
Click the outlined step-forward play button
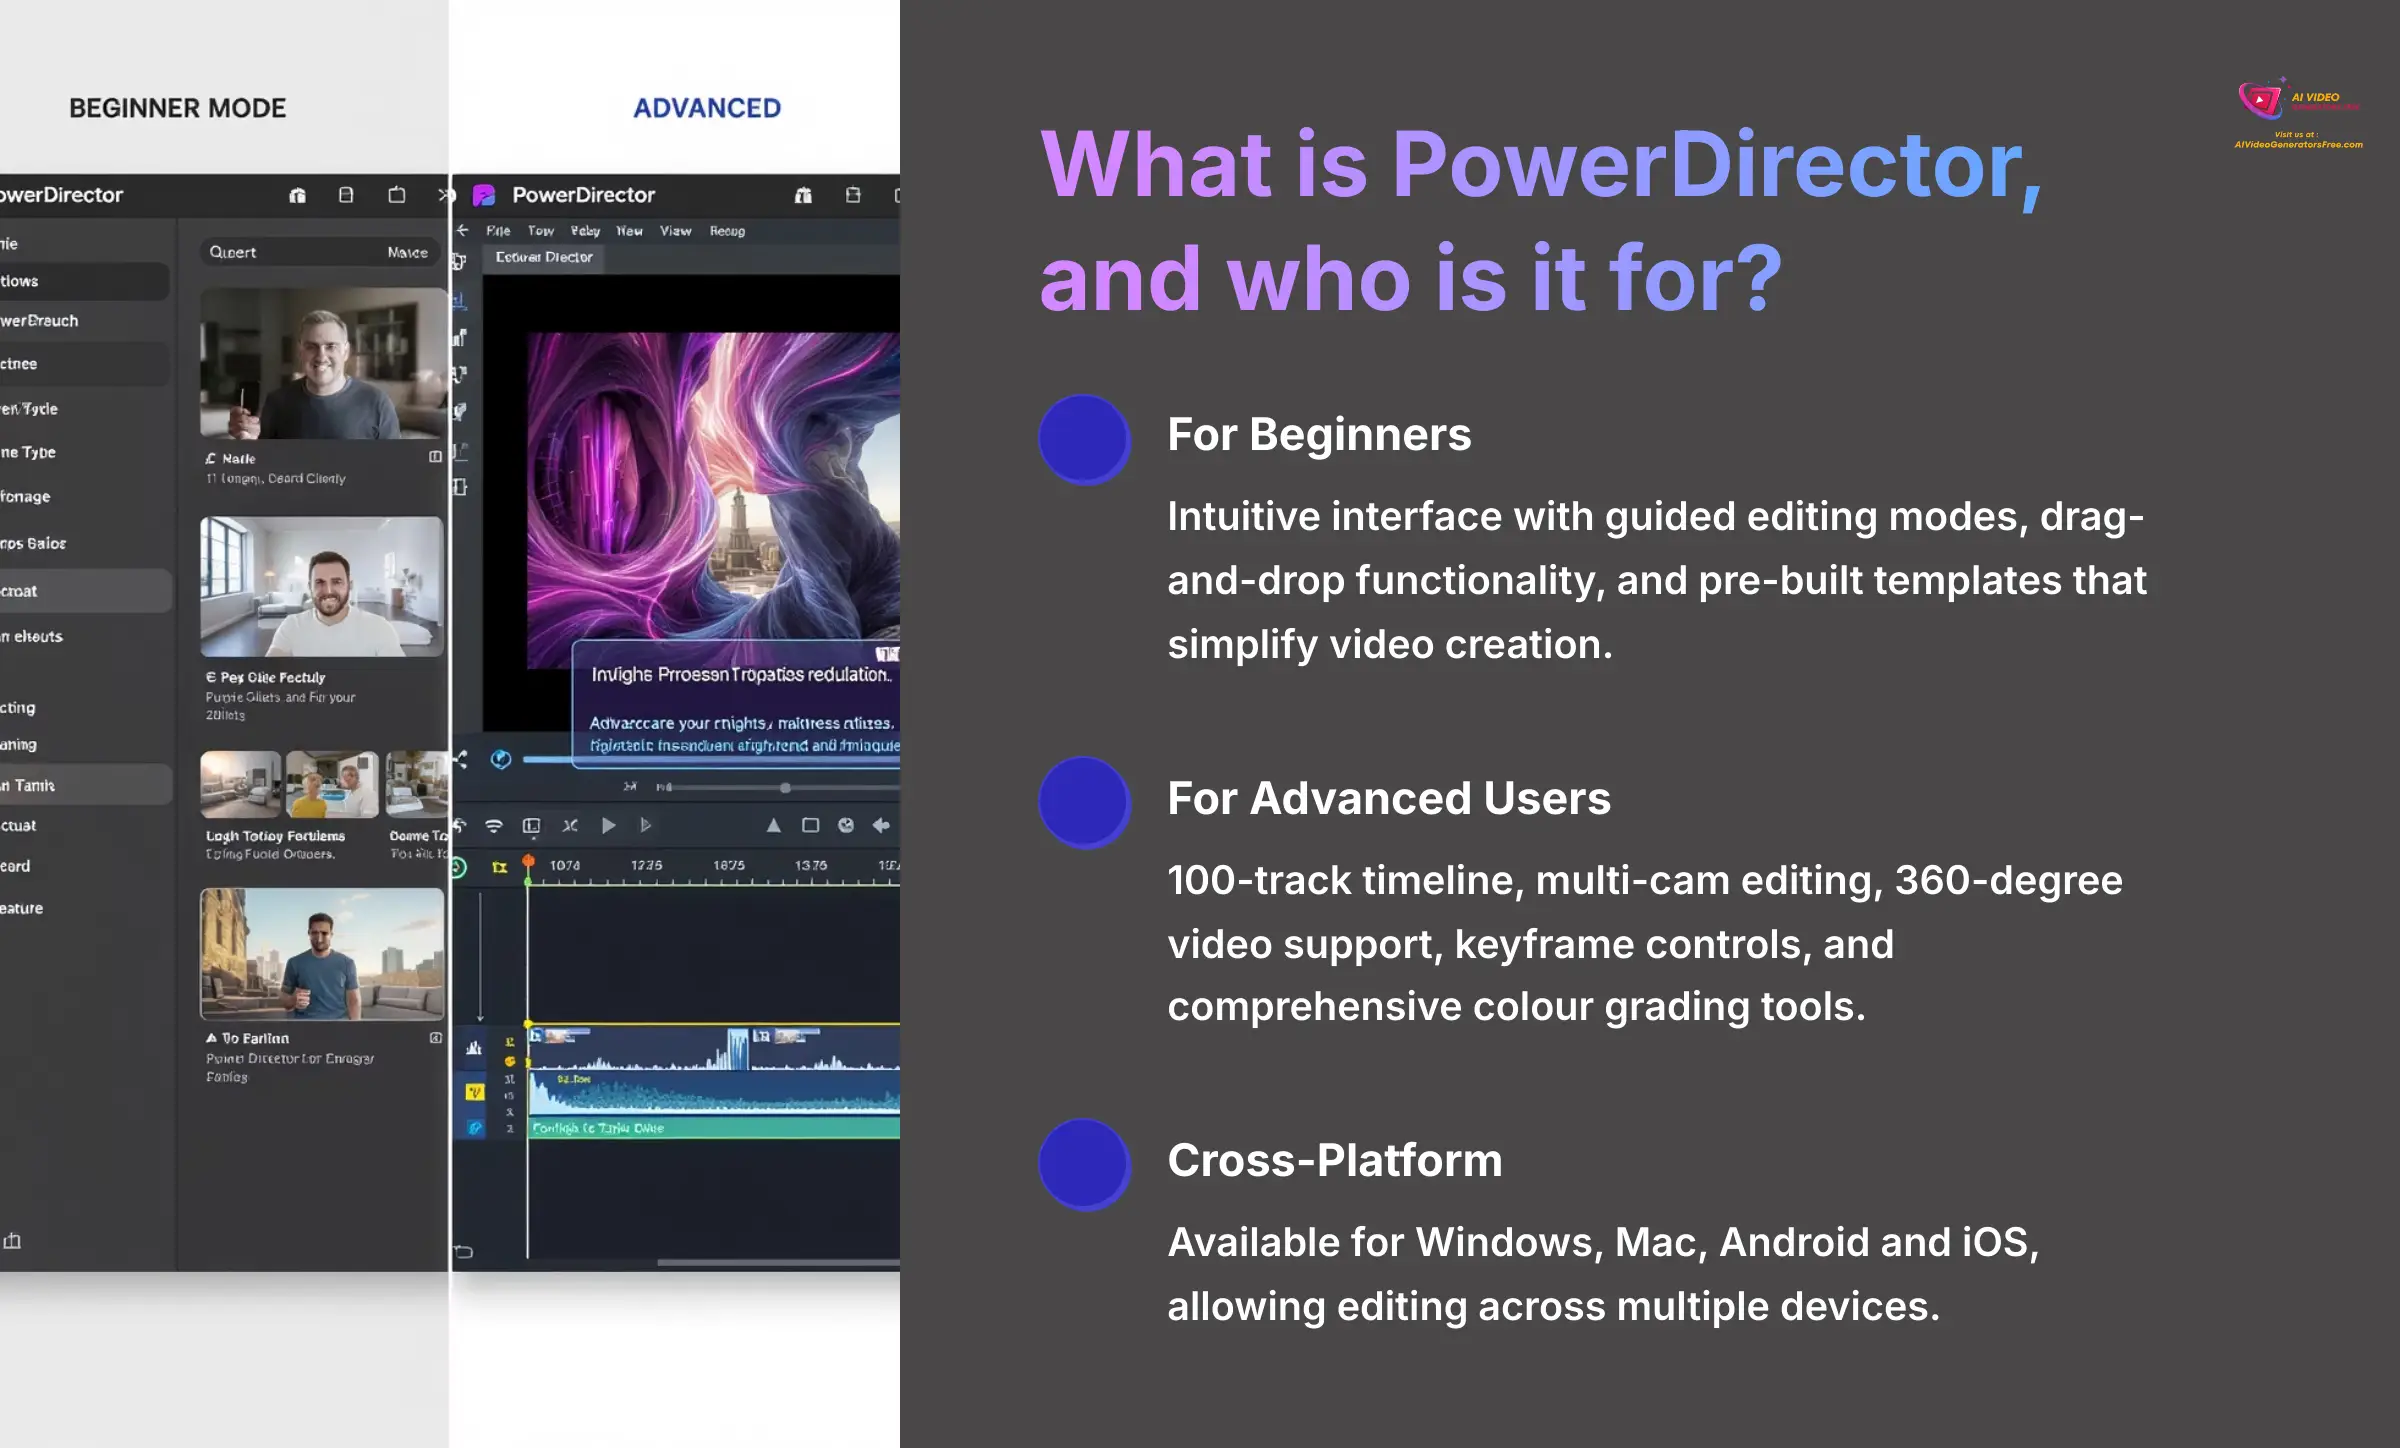point(646,826)
